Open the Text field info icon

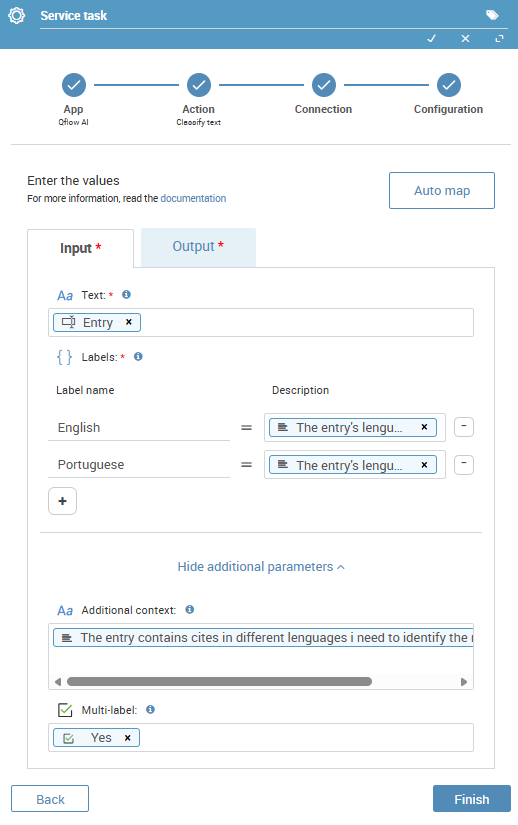[126, 295]
